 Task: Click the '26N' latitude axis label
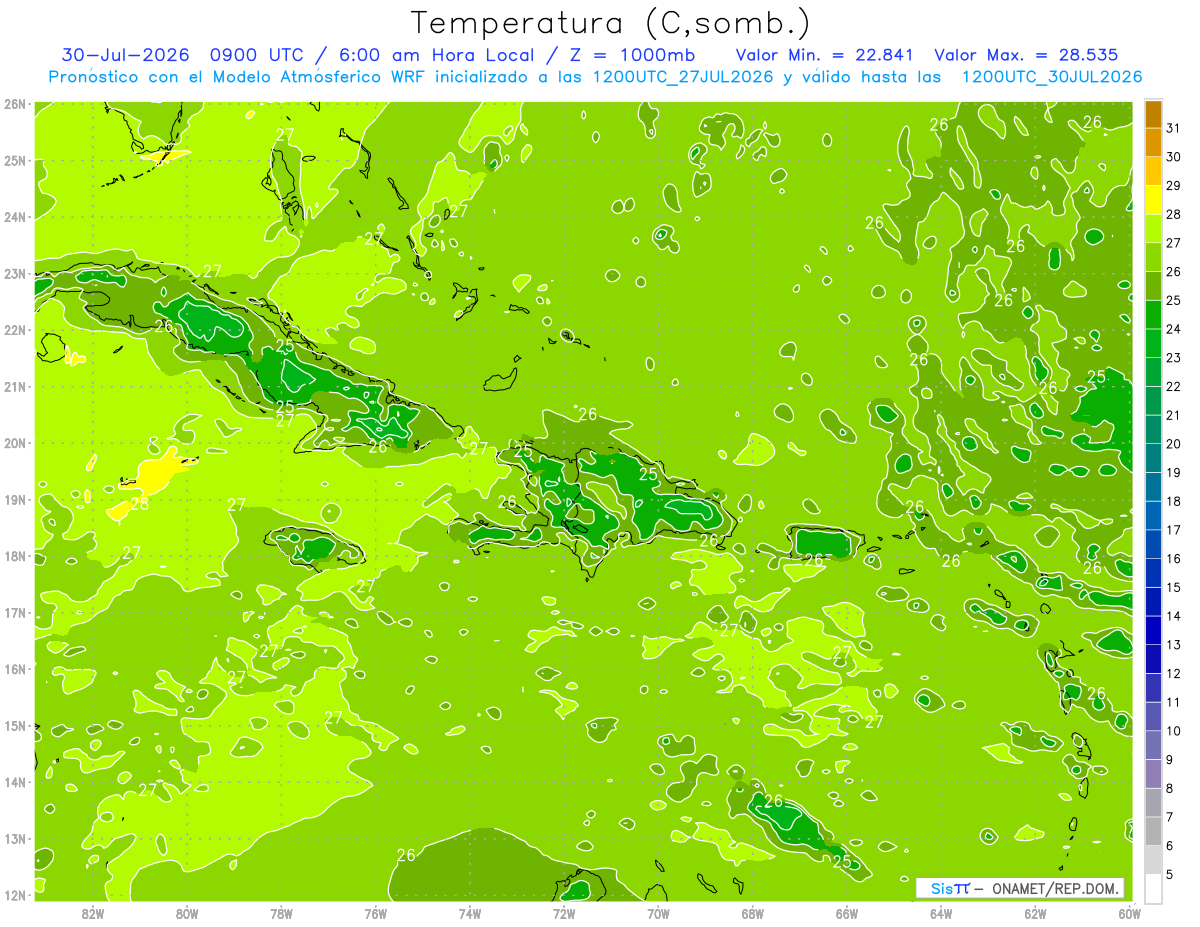click(14, 104)
